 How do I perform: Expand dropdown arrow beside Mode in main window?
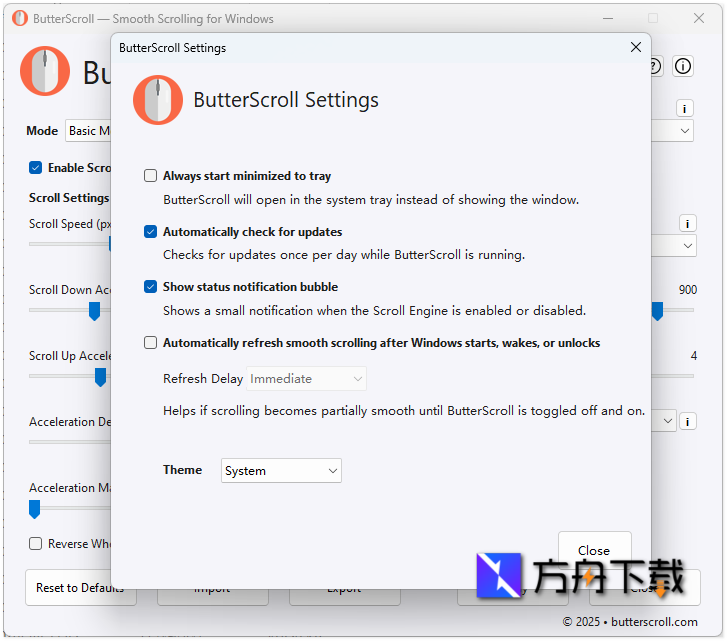click(684, 131)
